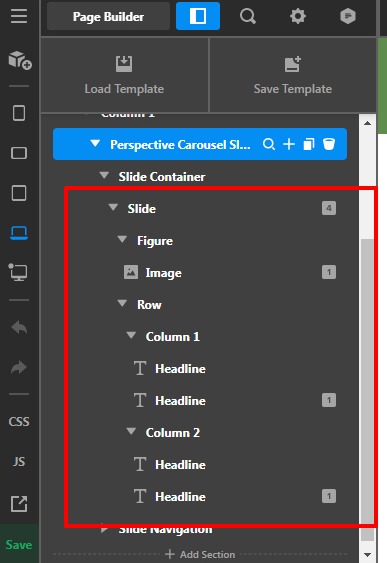Click the Save Template tab

coord(293,75)
